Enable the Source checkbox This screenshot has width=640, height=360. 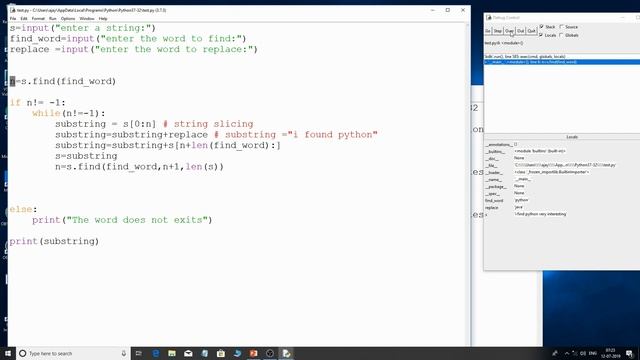562,27
